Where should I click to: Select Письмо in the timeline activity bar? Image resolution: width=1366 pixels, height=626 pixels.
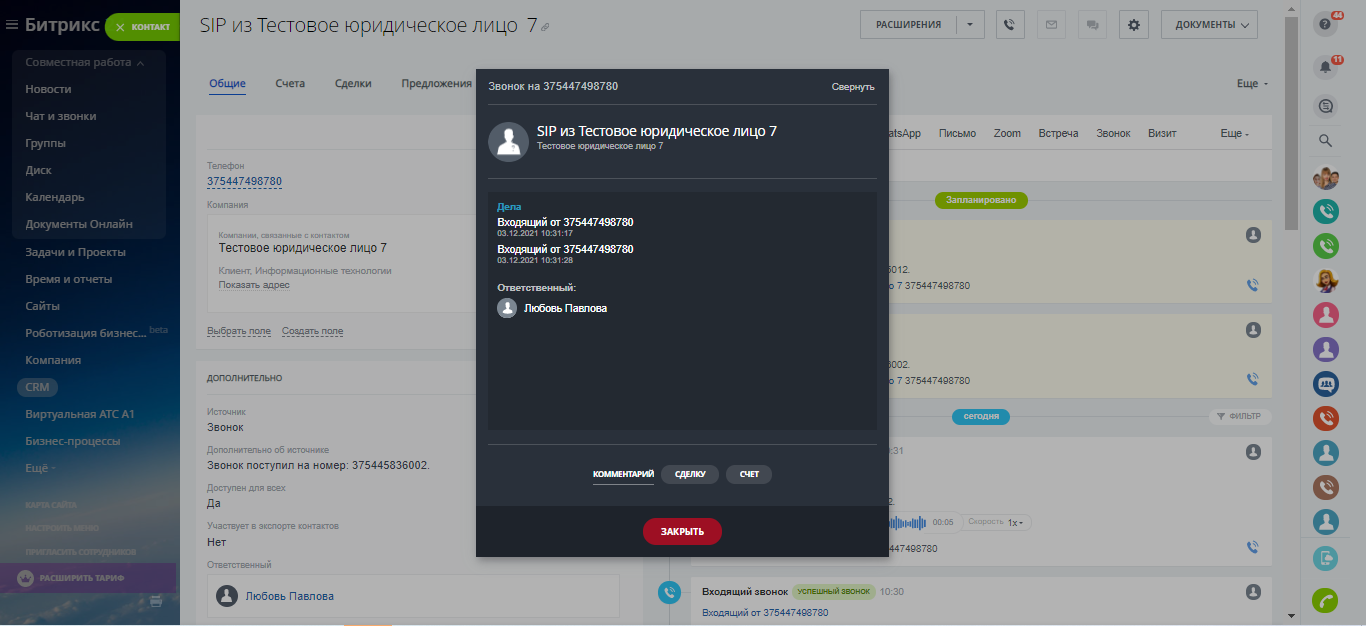958,133
